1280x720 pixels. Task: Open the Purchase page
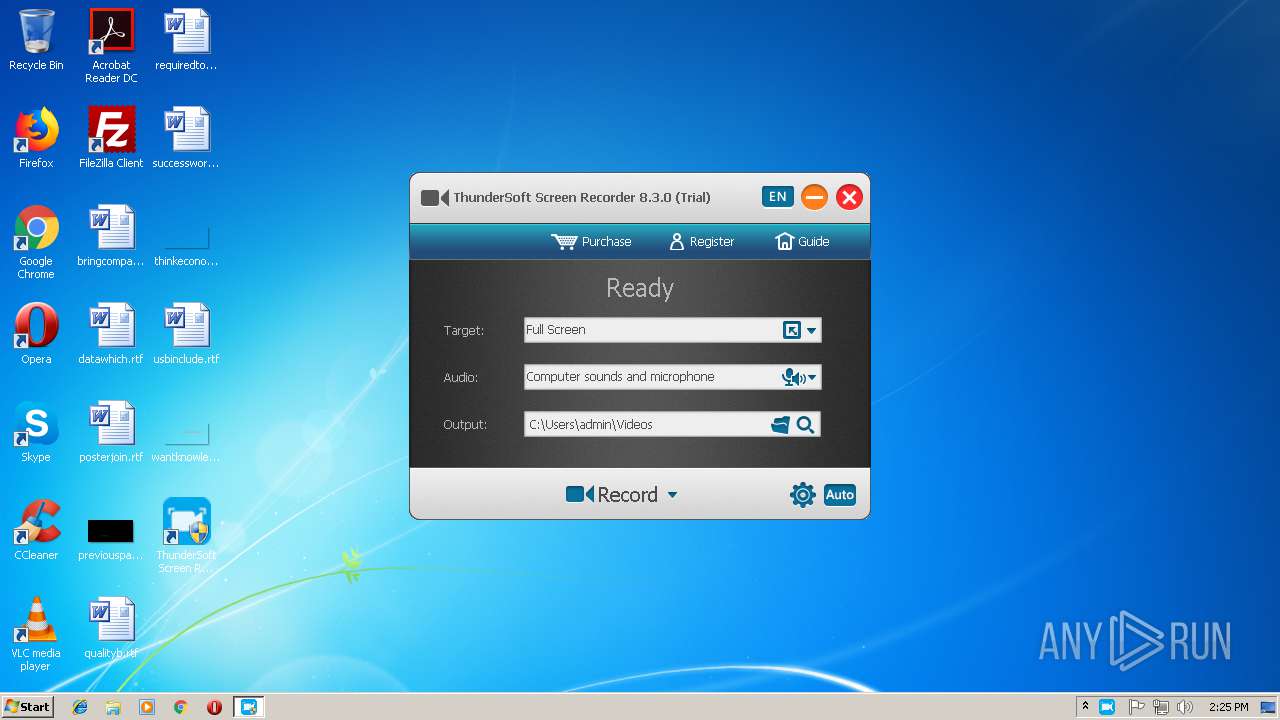591,241
